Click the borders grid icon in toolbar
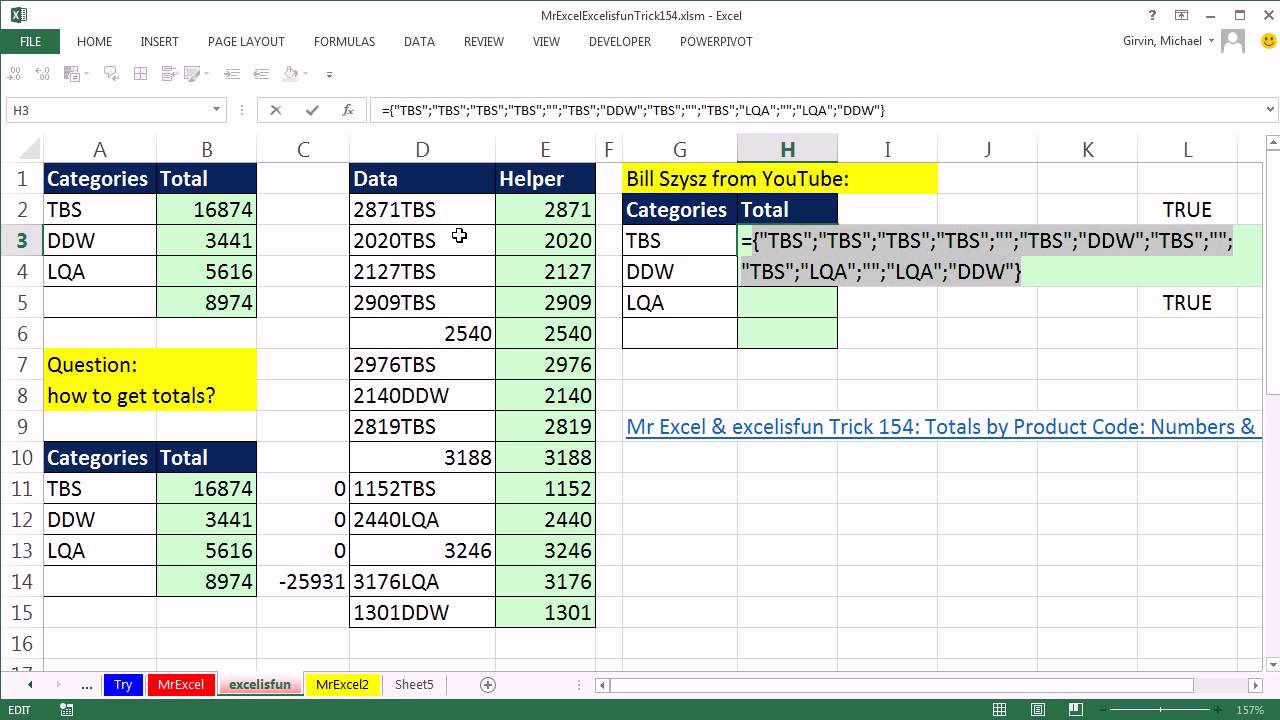 [140, 74]
